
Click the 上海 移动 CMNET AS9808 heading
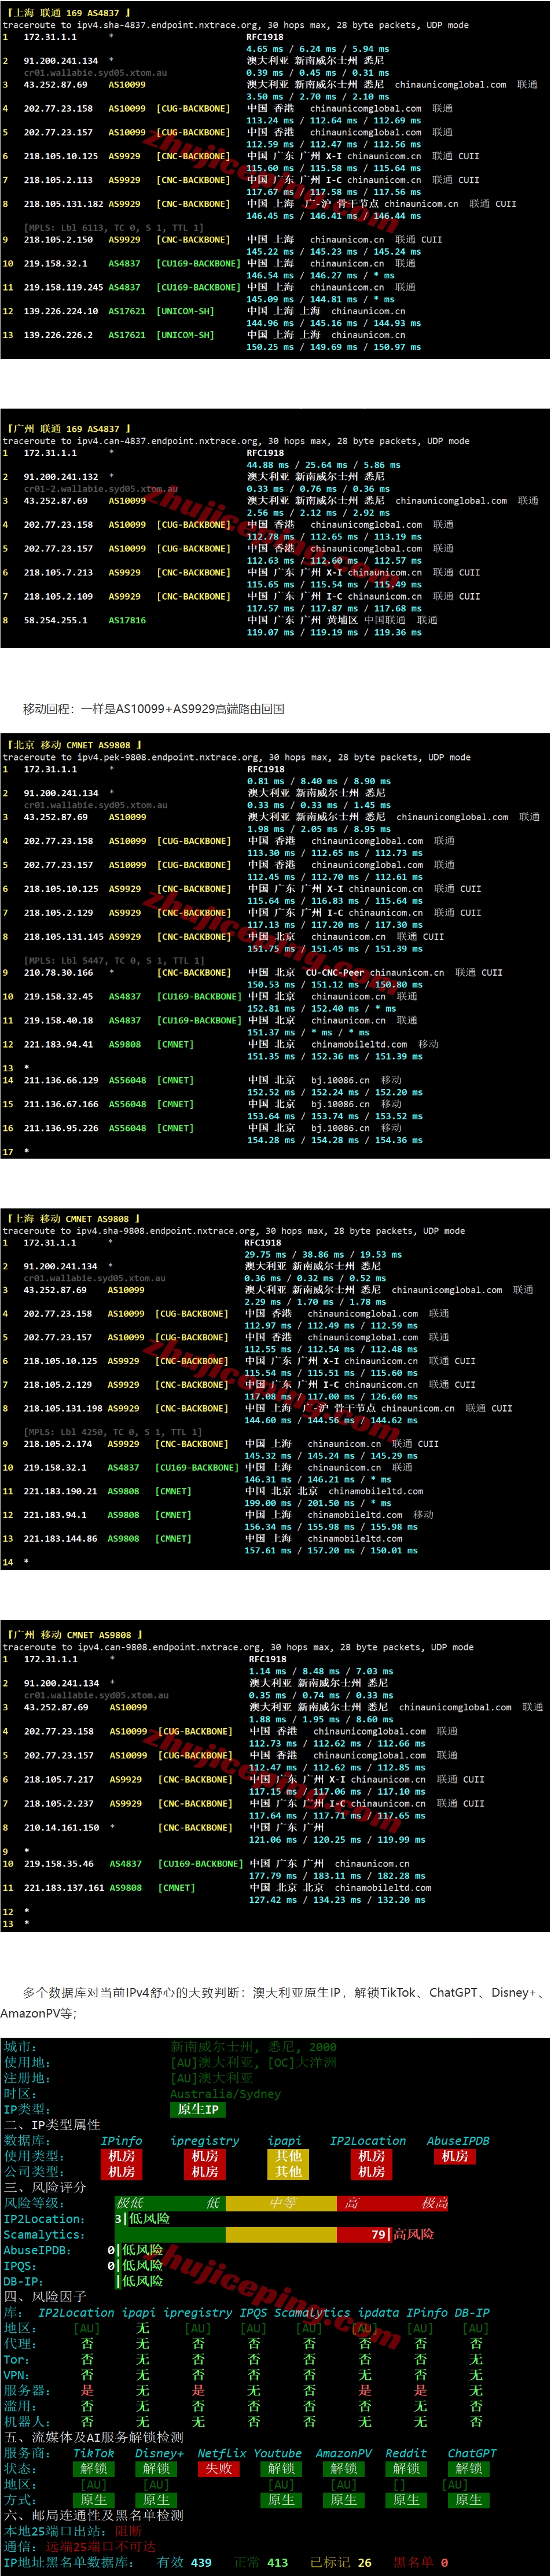coord(74,1219)
